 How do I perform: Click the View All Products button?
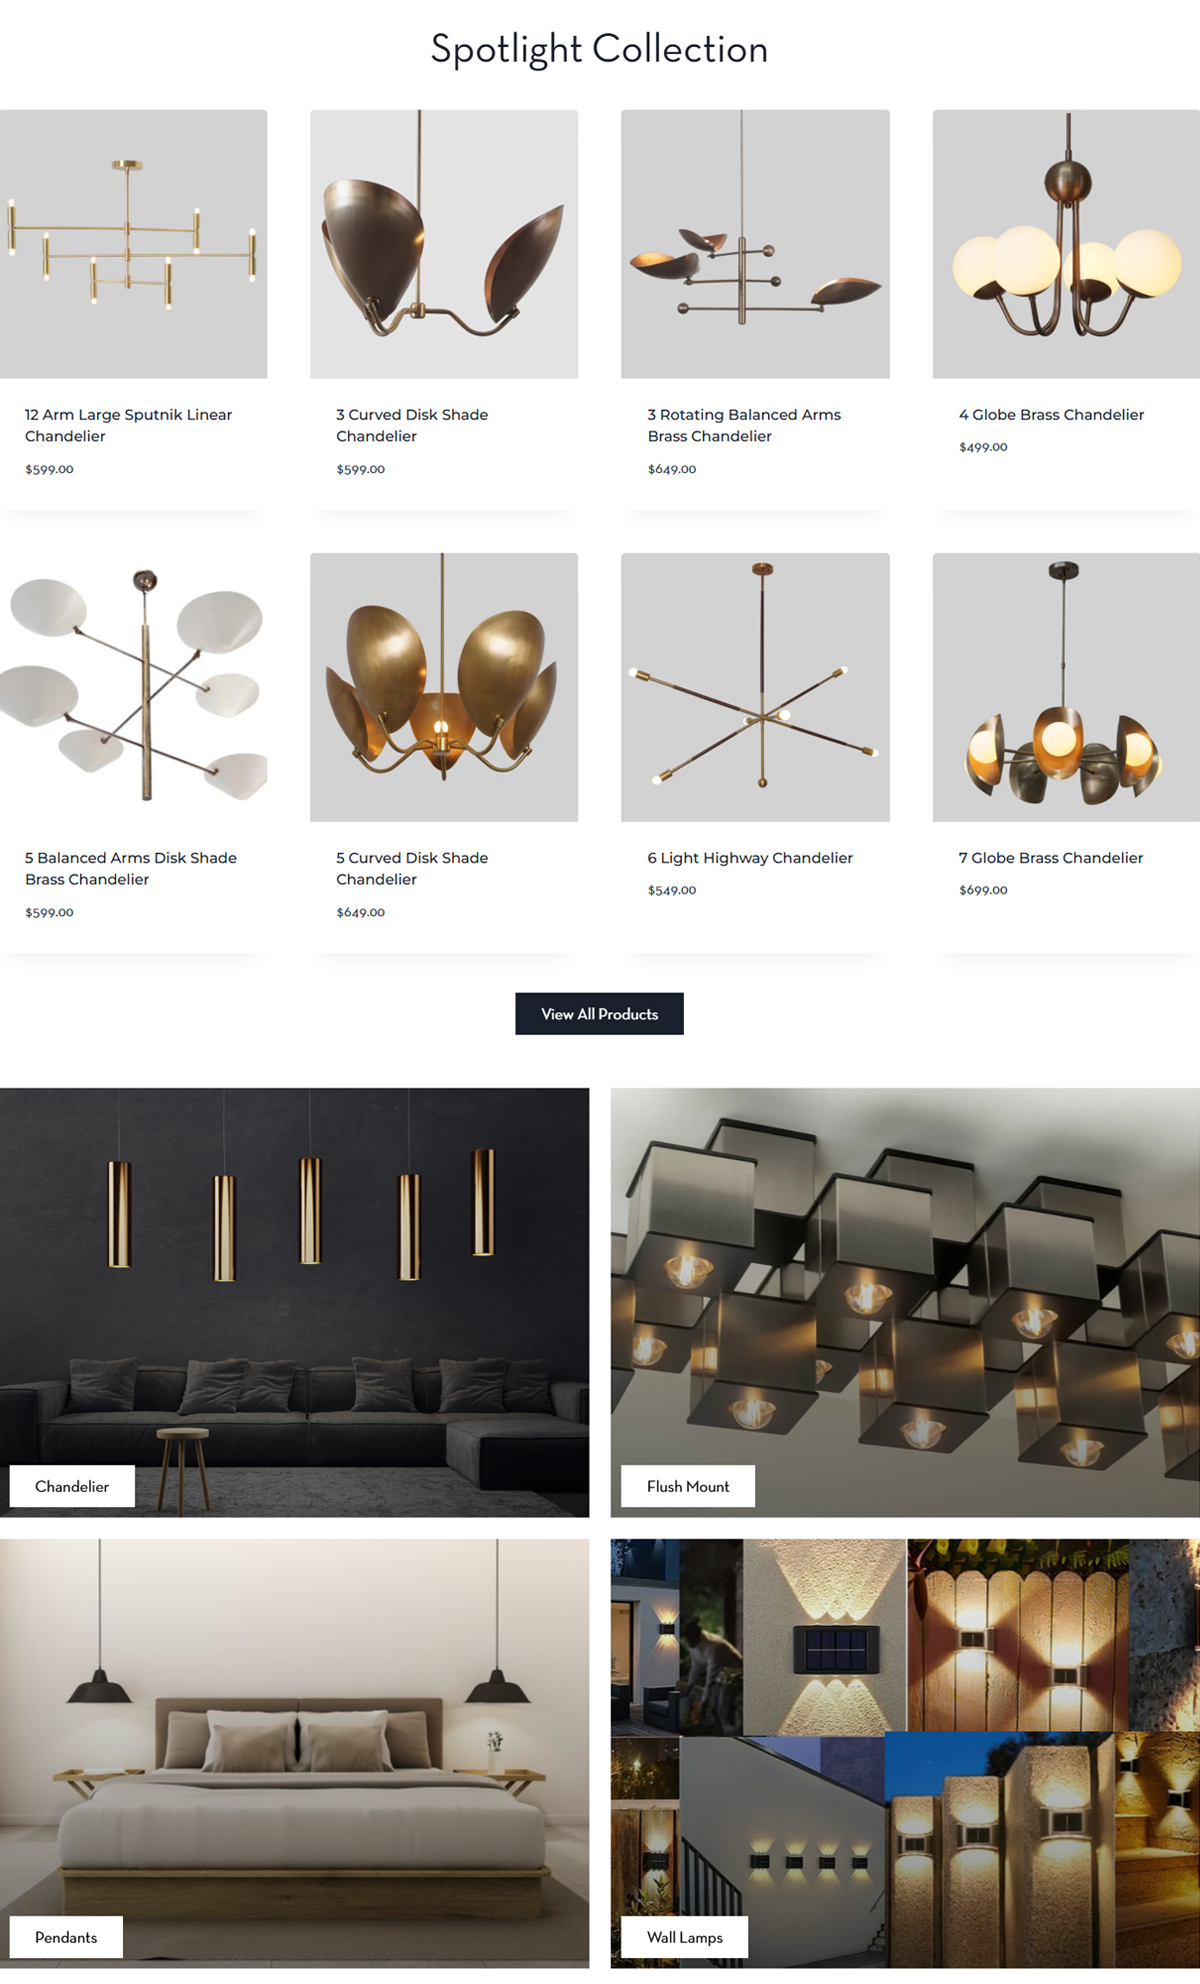click(x=599, y=1014)
